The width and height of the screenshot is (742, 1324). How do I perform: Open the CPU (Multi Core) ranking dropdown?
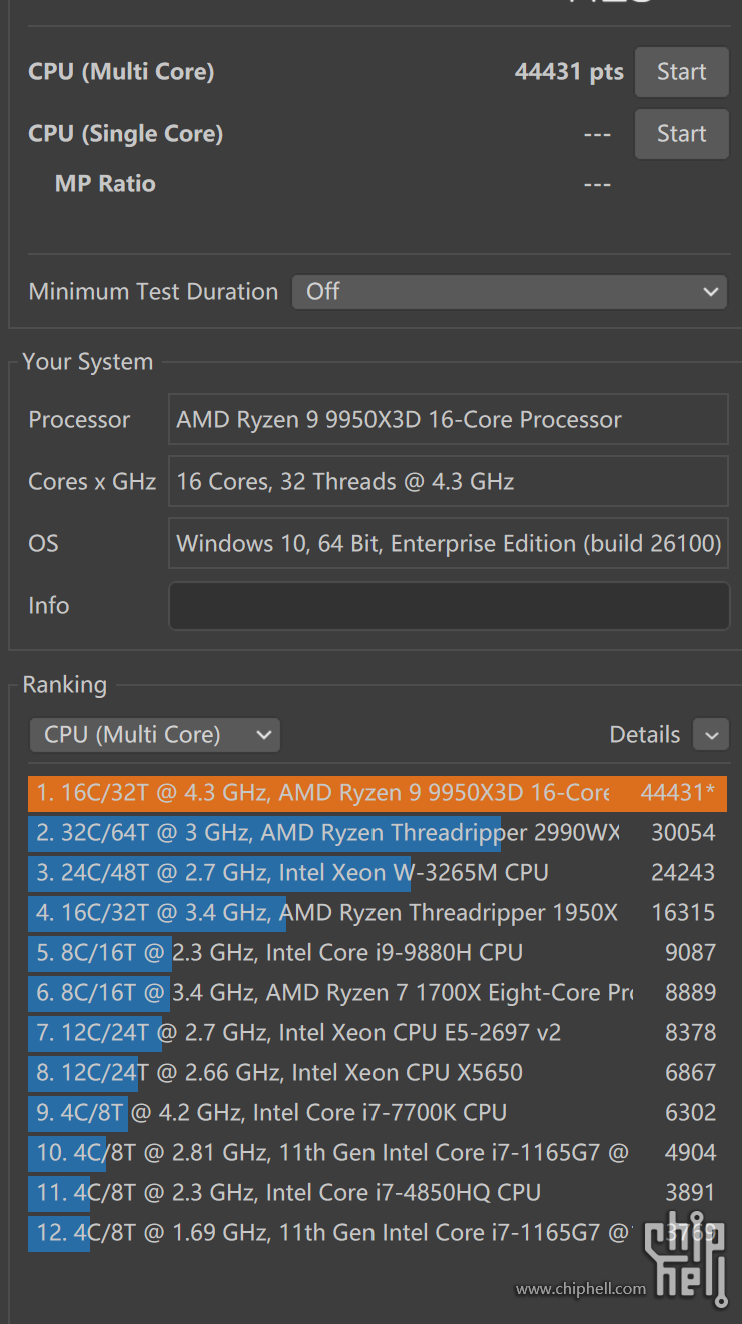(154, 735)
